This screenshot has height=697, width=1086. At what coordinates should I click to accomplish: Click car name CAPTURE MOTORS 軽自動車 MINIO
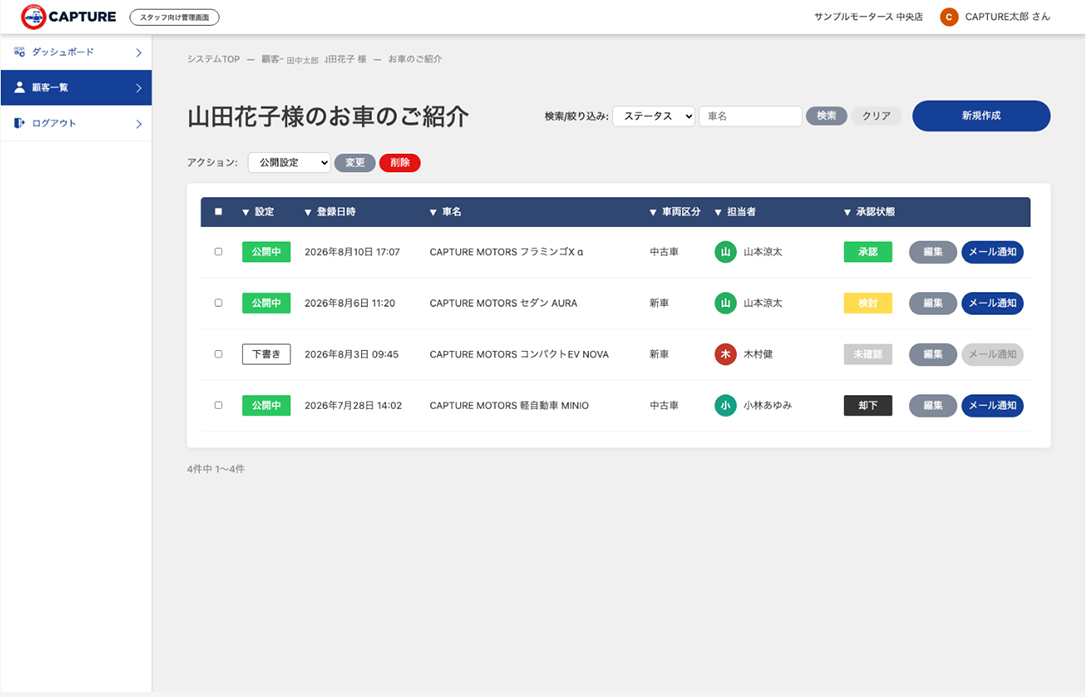pos(509,405)
